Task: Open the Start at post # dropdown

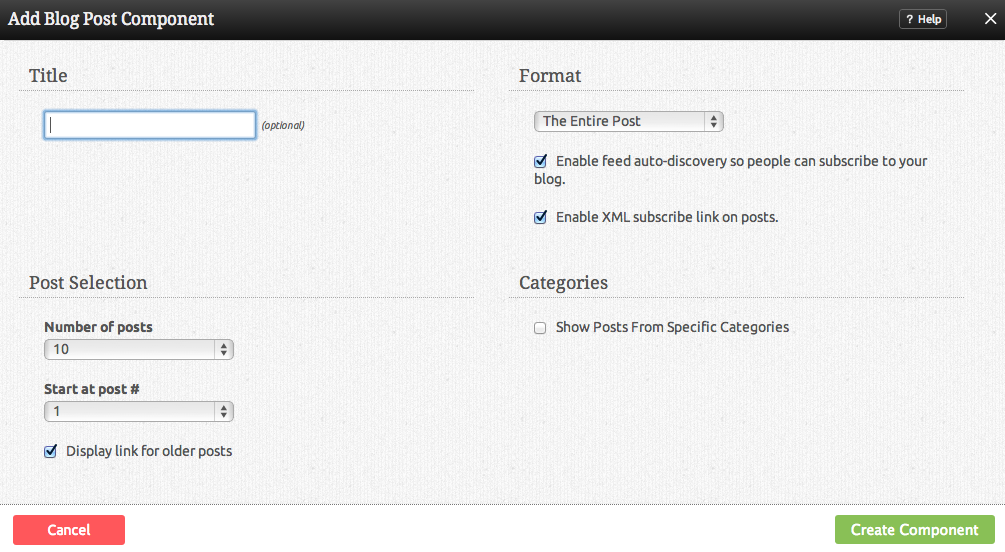Action: pos(138,411)
